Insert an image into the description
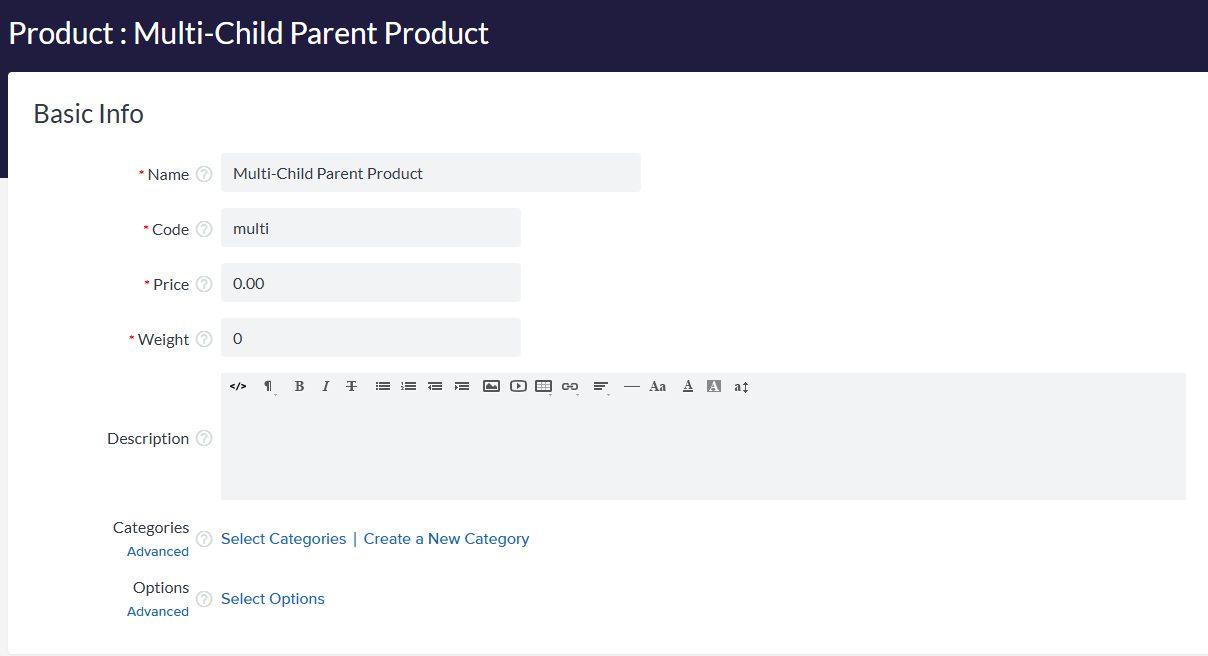The image size is (1208, 656). point(491,386)
